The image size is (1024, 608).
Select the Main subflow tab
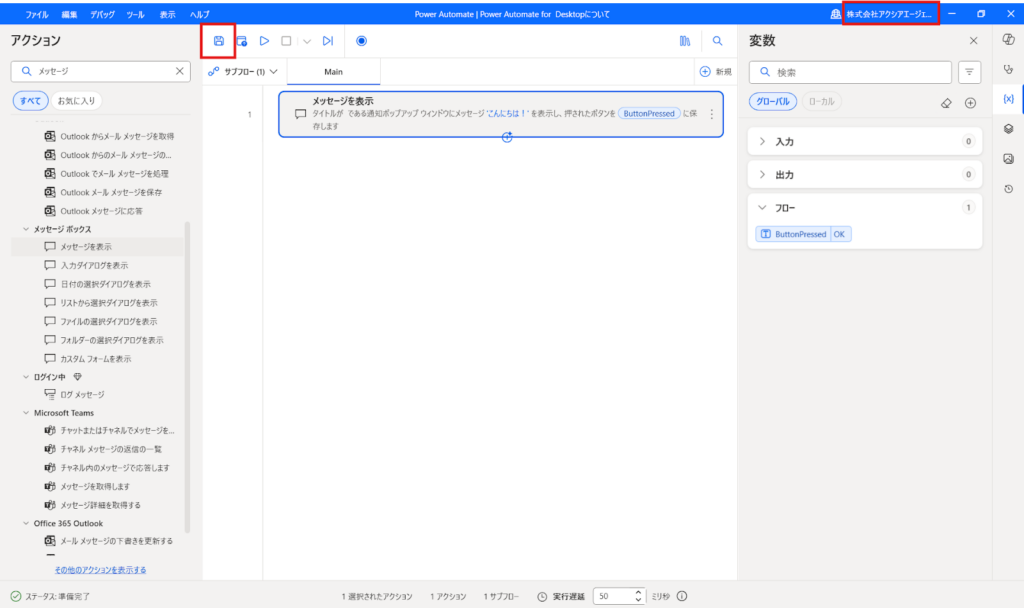(x=333, y=72)
